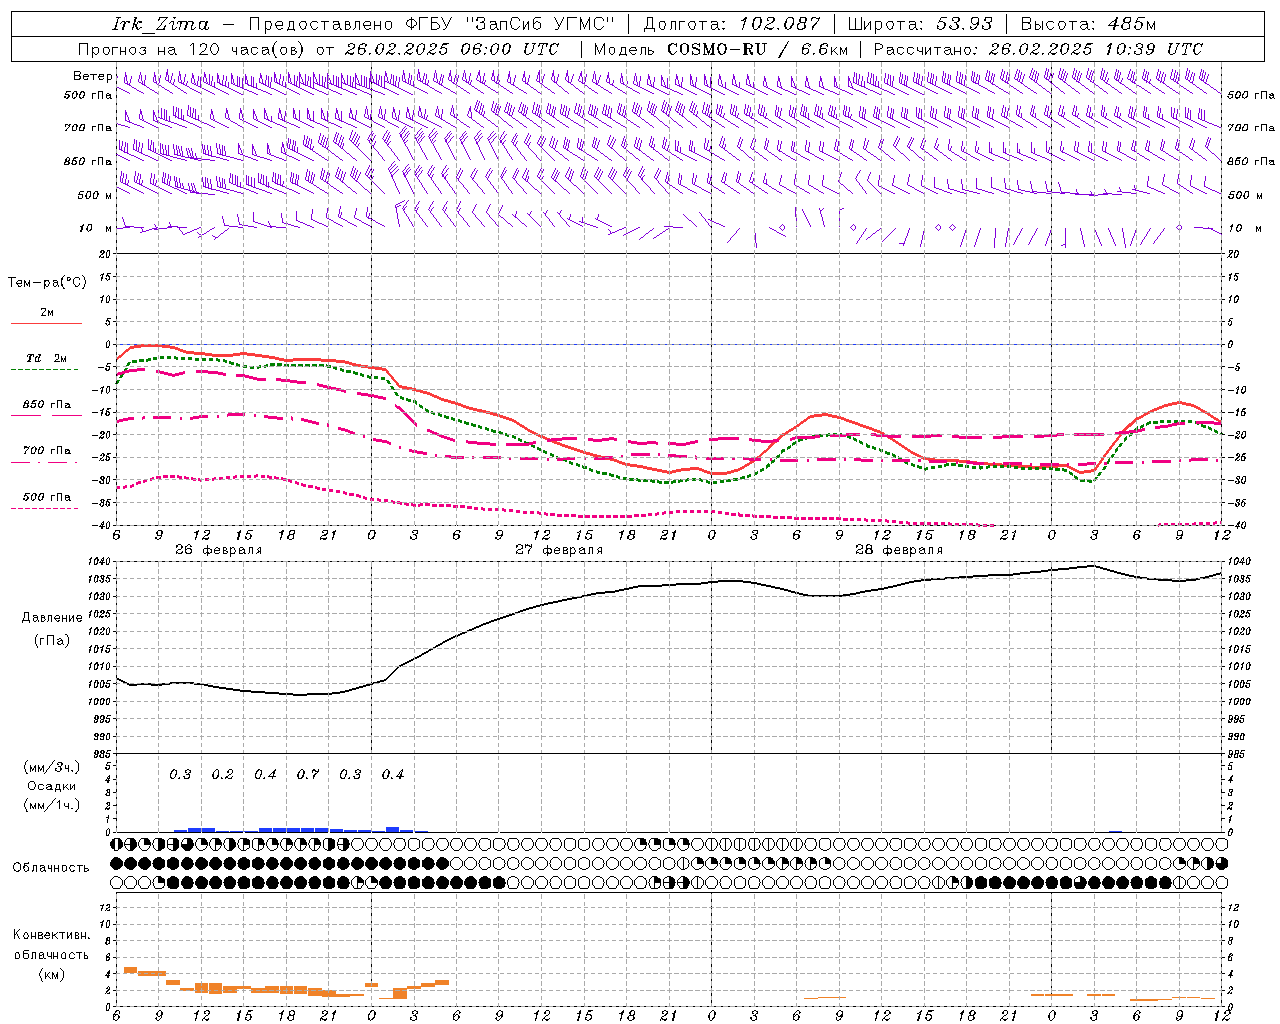Select the "700 гПа" temperature legend entry
The height and width of the screenshot is (1024, 1280).
point(46,451)
